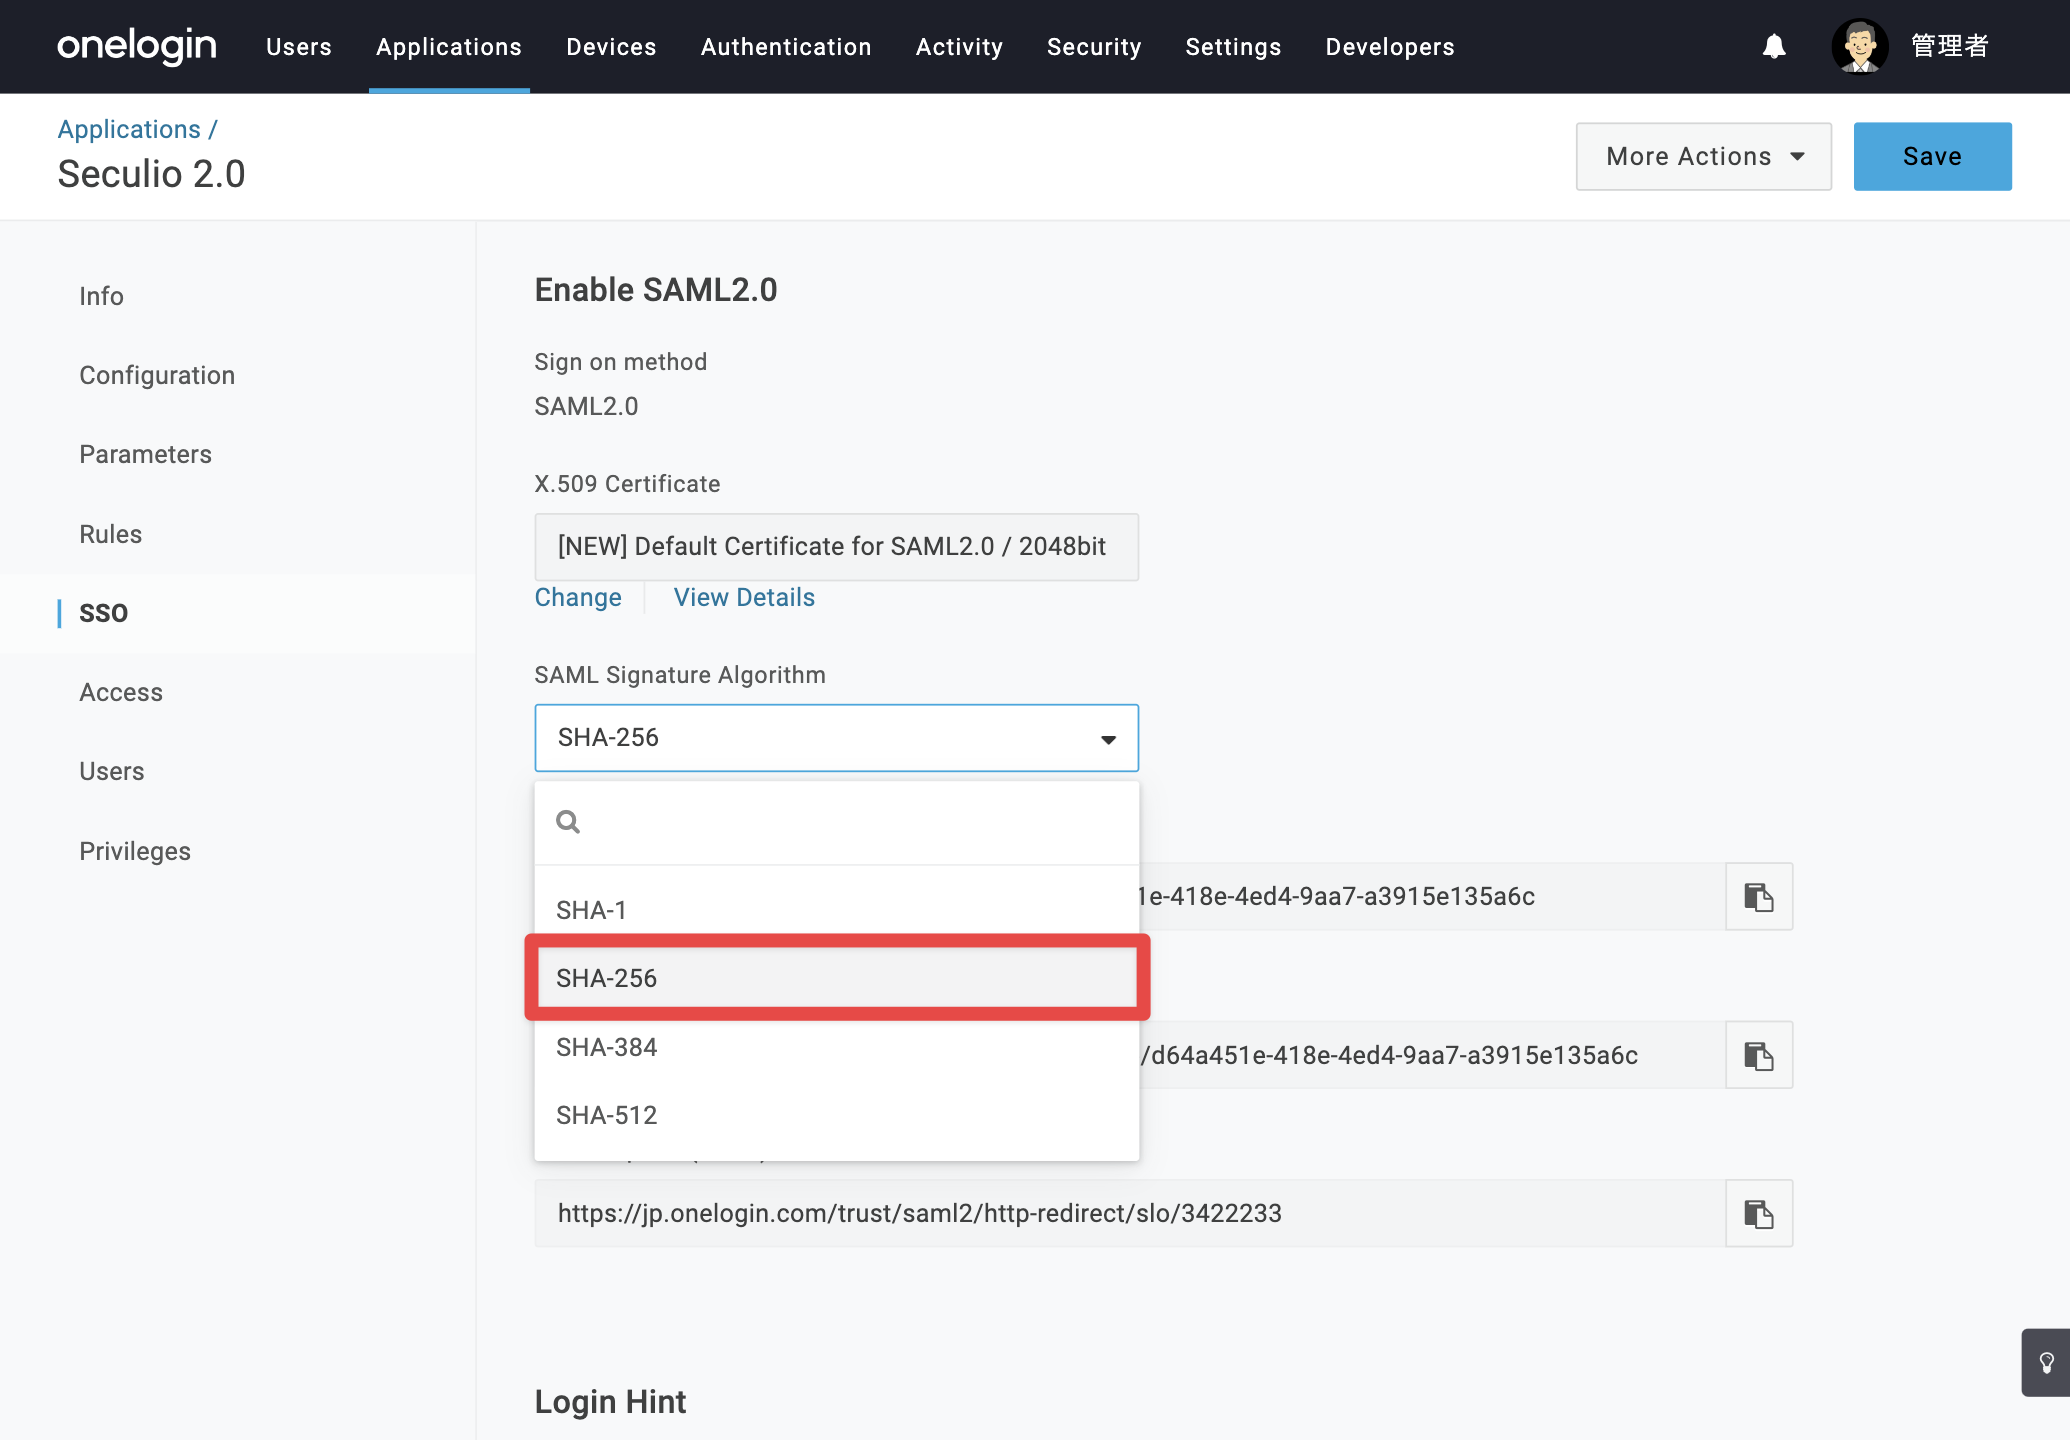Click the algorithm search input field

837,822
